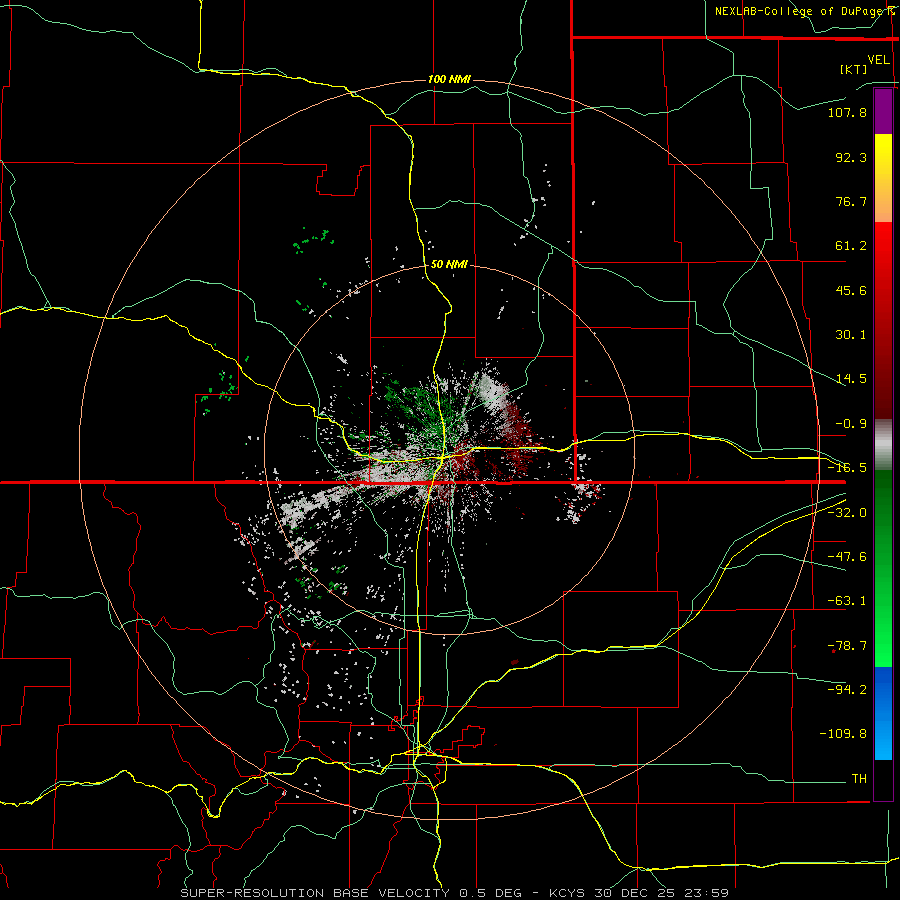The image size is (900, 900).
Task: Pick the red band on velocity color bar
Action: coord(883,320)
